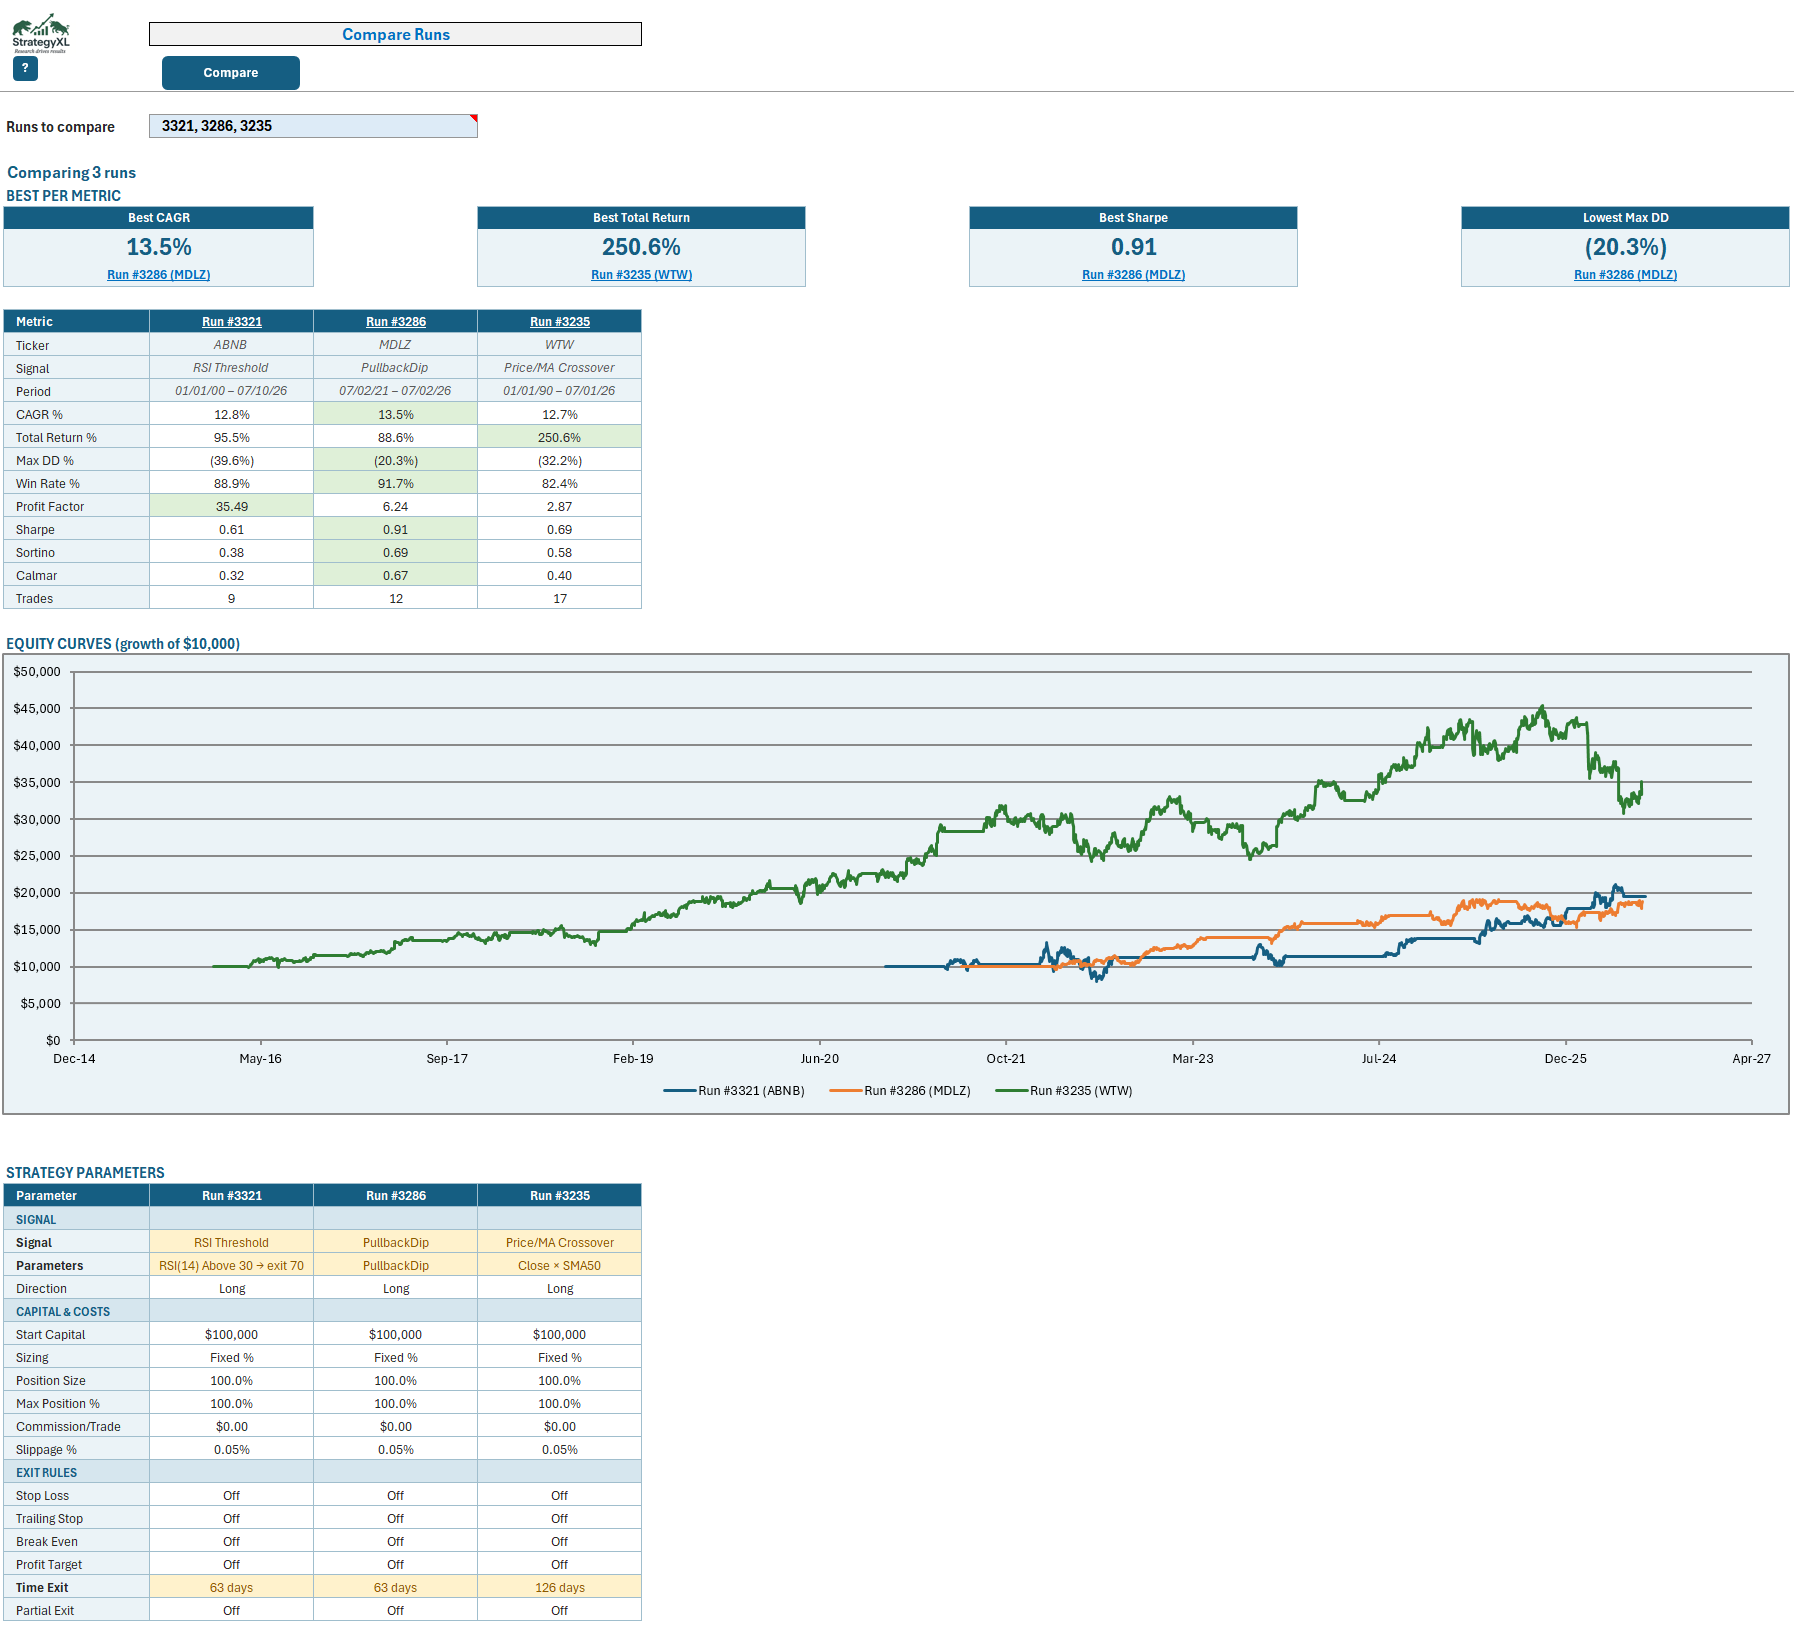Click the StrategyXL logo icon

click(41, 33)
